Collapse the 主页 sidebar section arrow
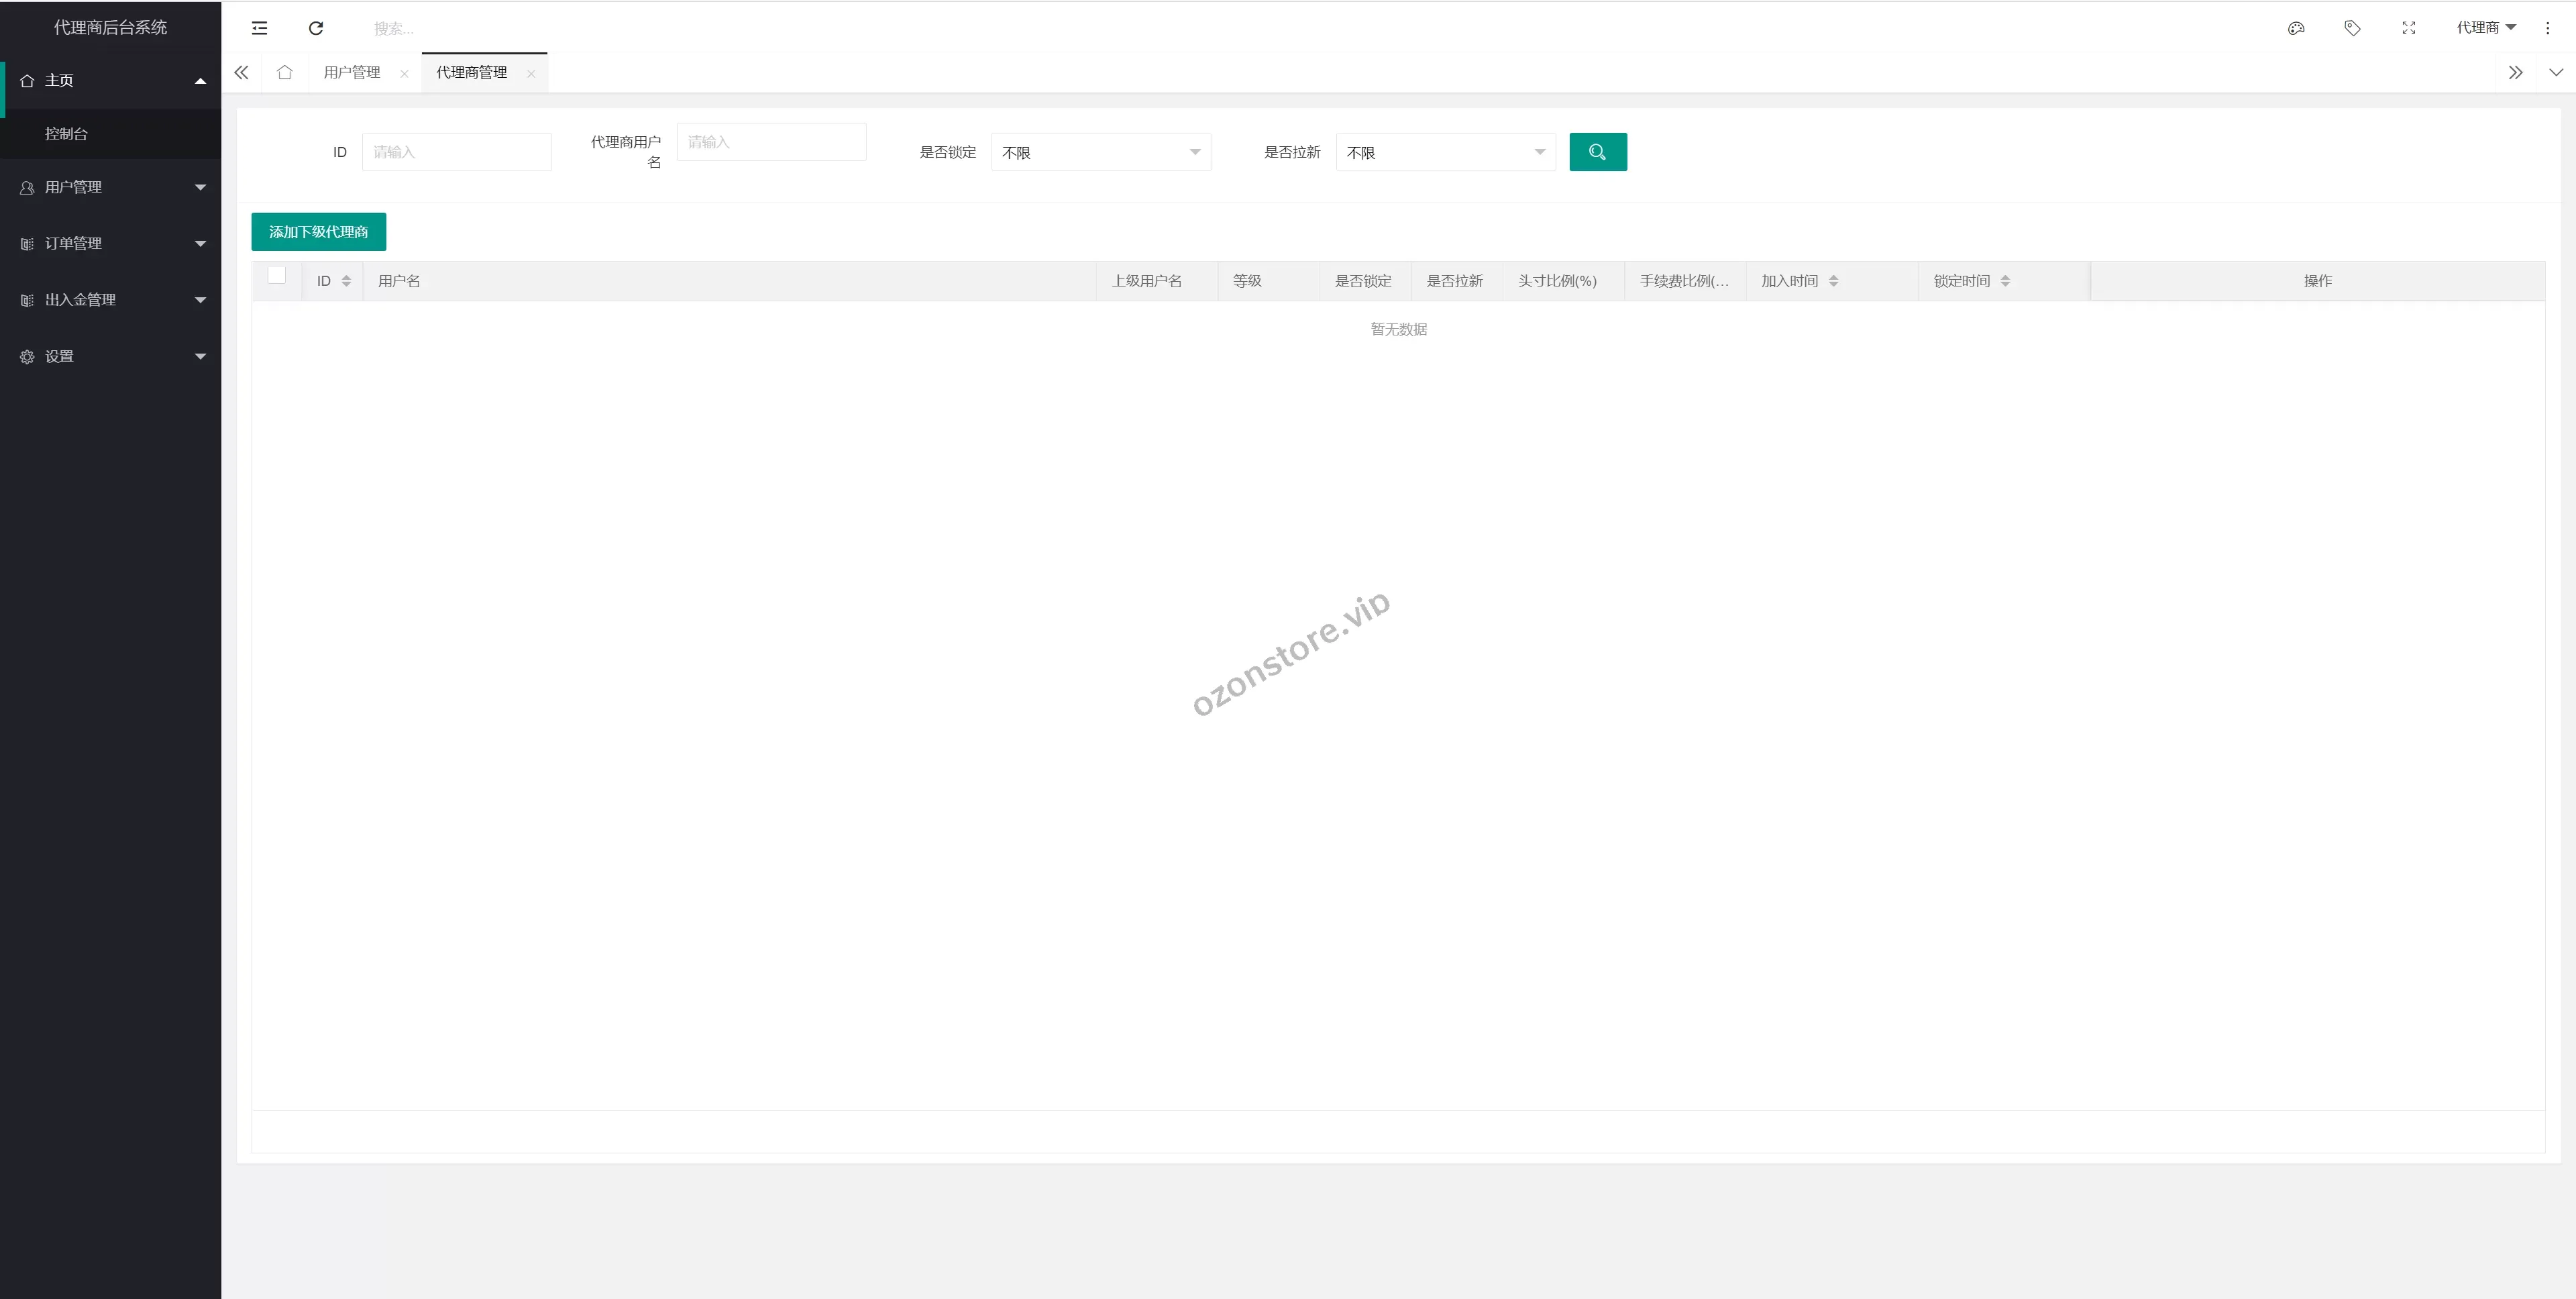 (200, 80)
